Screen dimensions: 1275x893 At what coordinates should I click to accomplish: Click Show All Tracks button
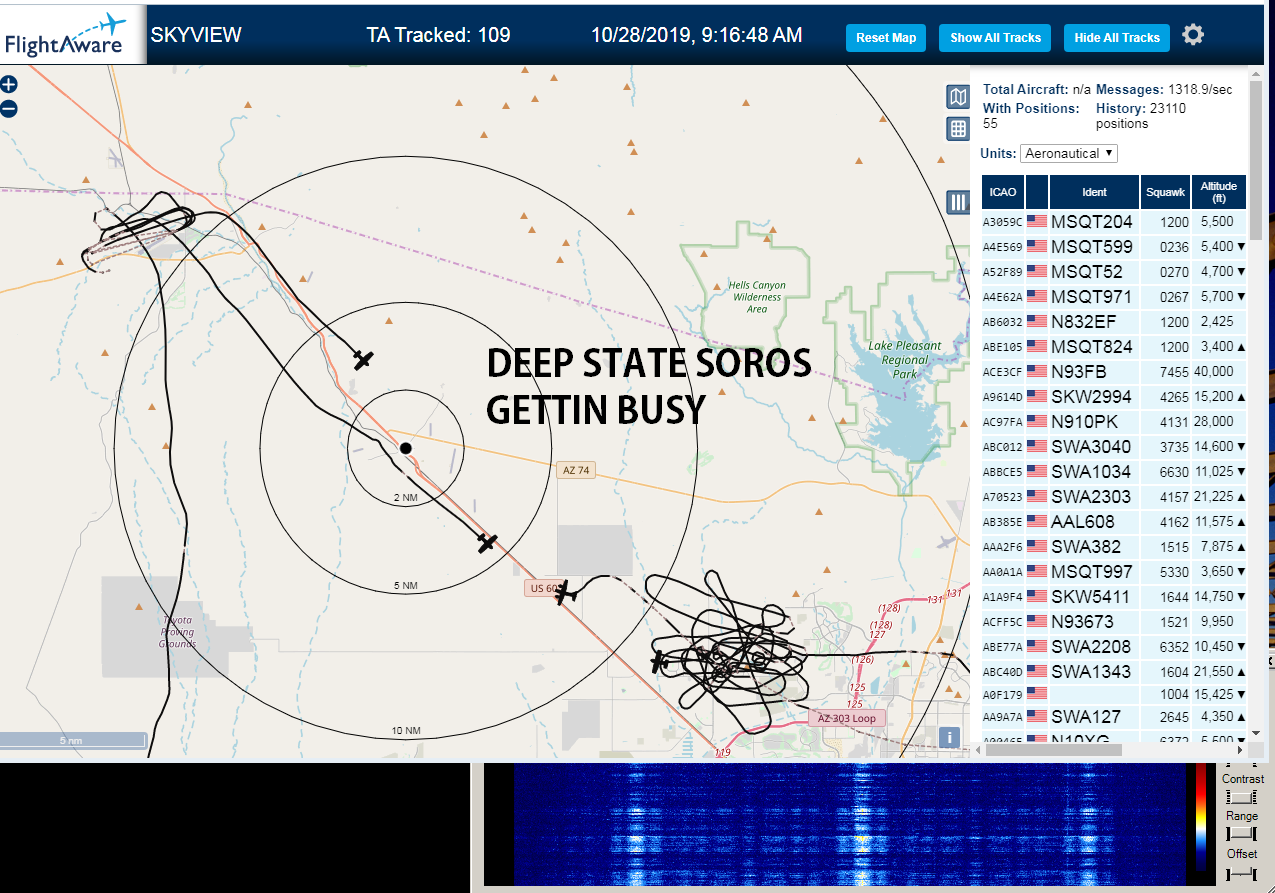click(x=995, y=38)
